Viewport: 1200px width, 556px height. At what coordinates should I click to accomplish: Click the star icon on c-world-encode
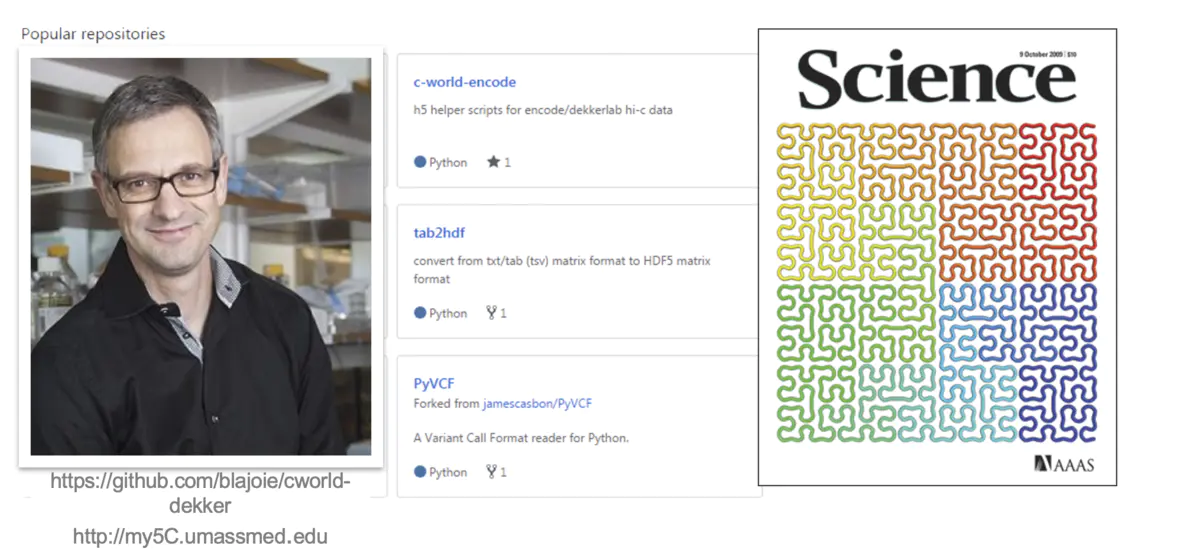pyautogui.click(x=492, y=162)
